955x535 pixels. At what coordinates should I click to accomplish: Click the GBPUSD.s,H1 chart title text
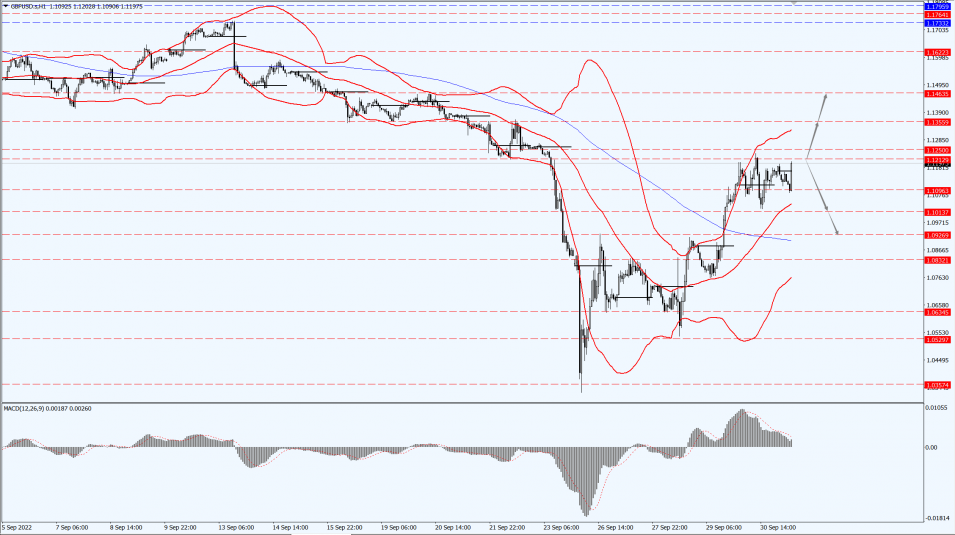tap(29, 6)
